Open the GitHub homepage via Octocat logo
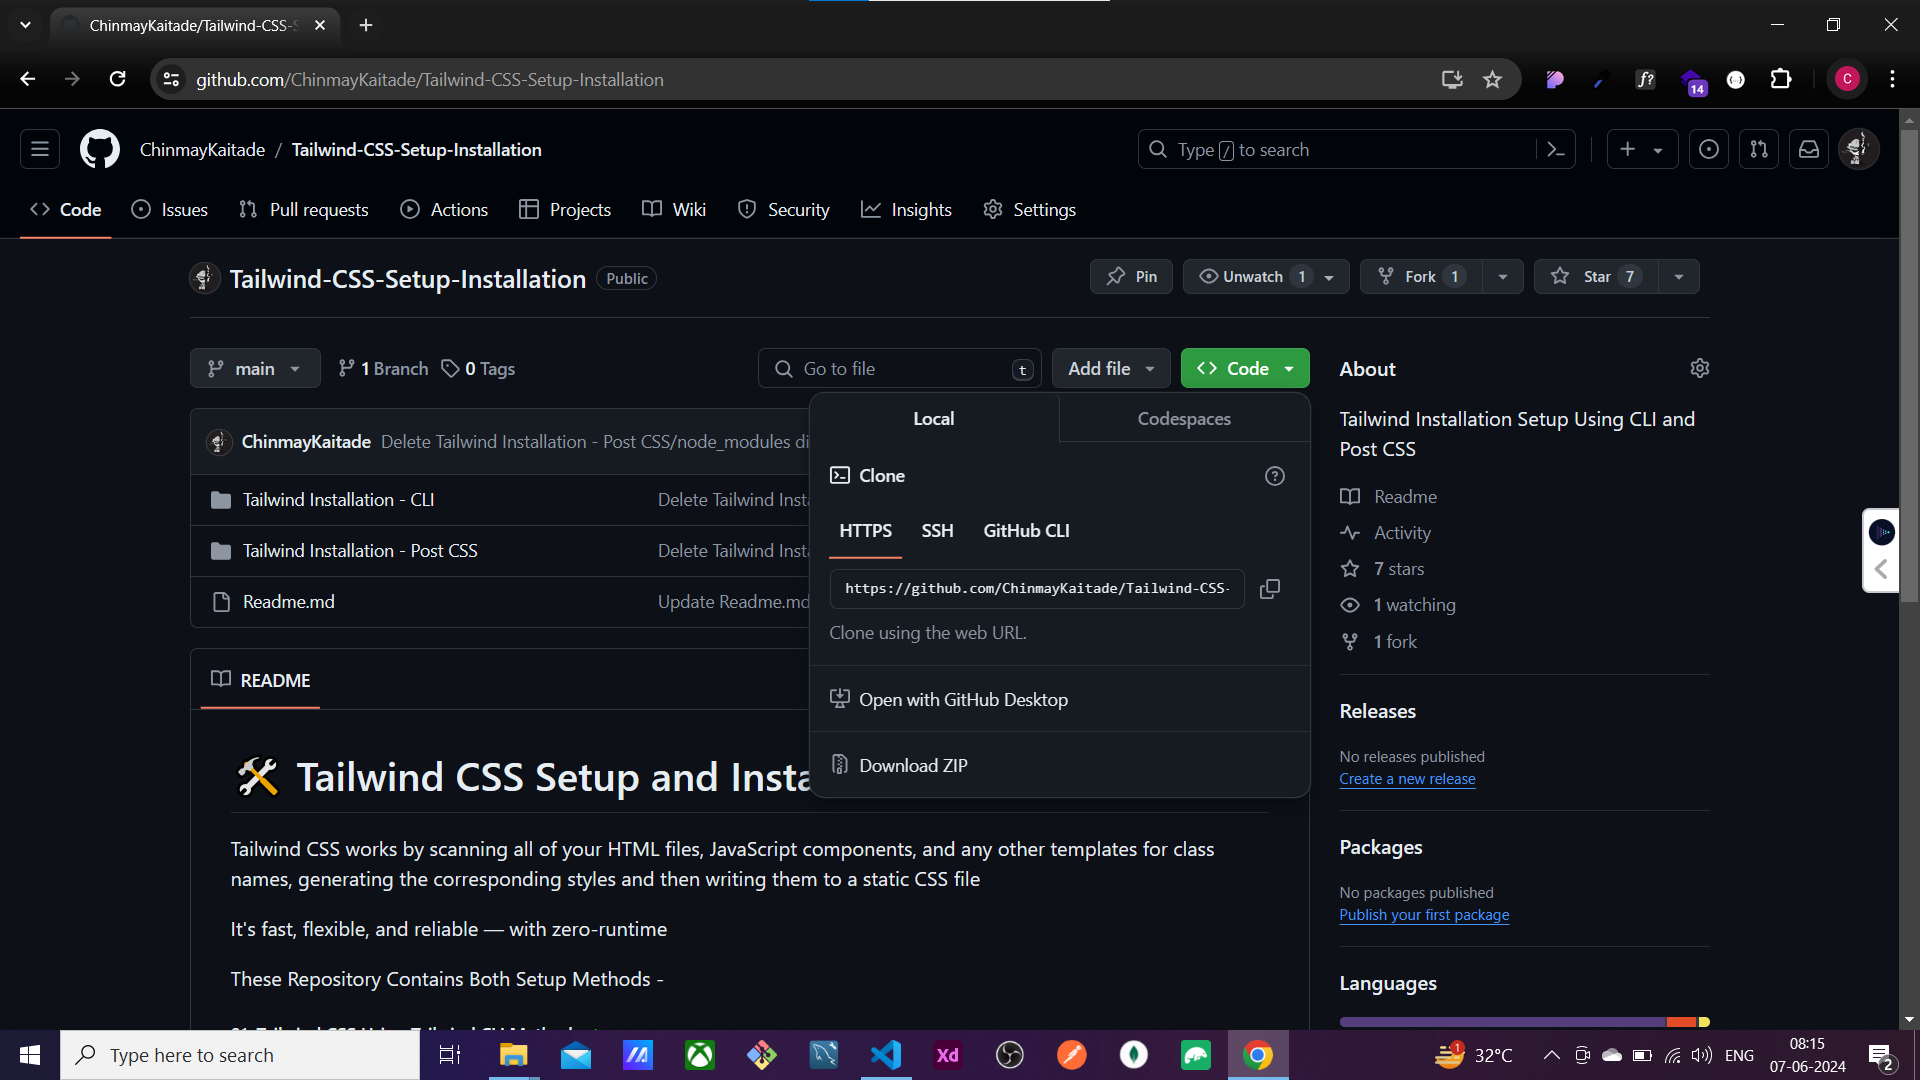 [100, 150]
